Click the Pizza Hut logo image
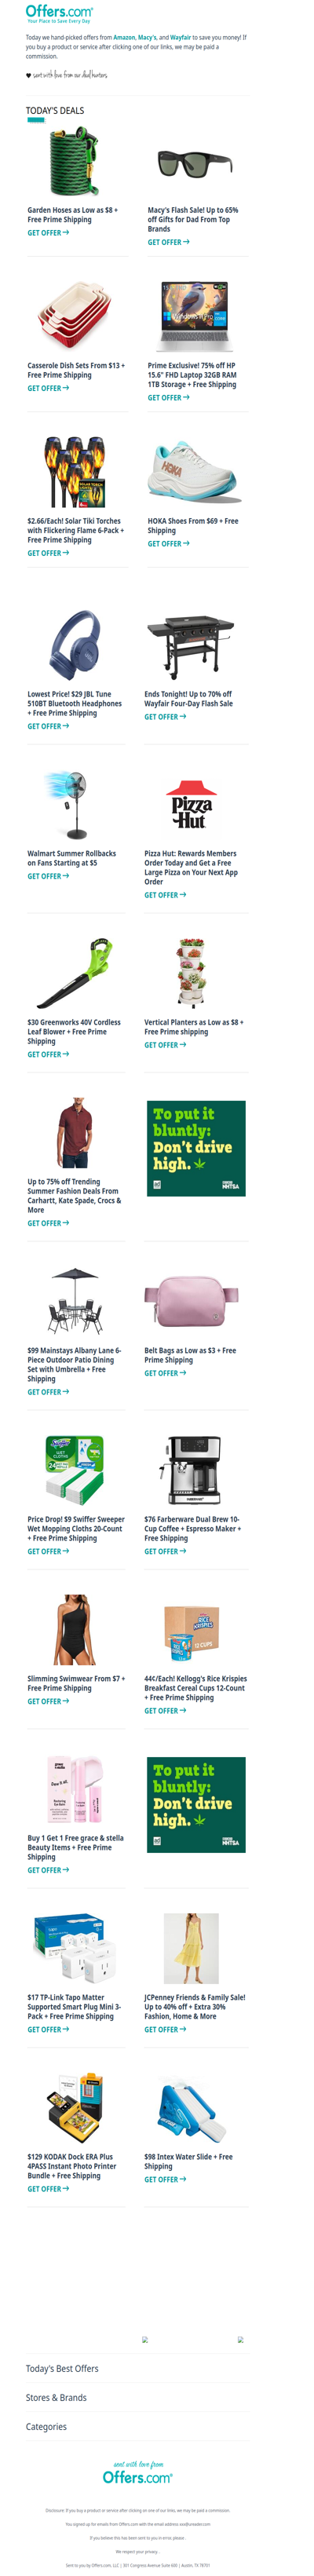This screenshot has height=2576, width=314. [x=191, y=805]
